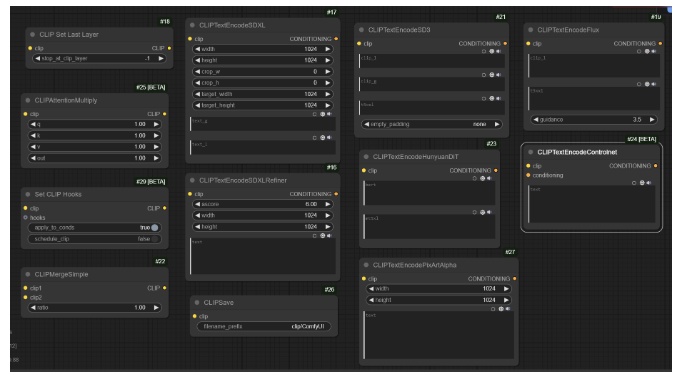
Task: Click small square icon above mt5xl in CLIPTextEncodeHunyuanDiT
Action: pos(474,212)
